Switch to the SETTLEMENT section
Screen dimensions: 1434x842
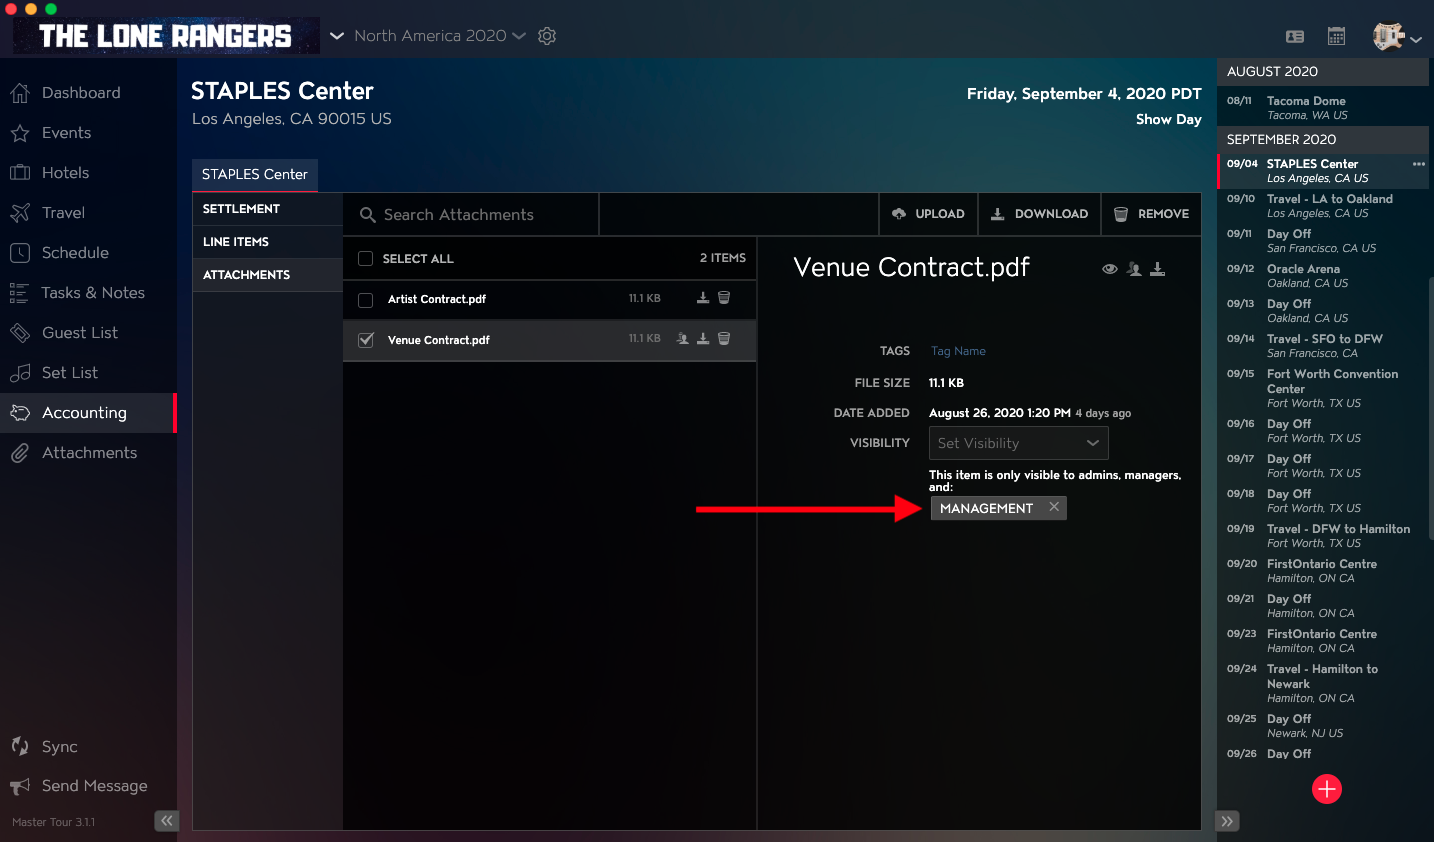pos(267,209)
